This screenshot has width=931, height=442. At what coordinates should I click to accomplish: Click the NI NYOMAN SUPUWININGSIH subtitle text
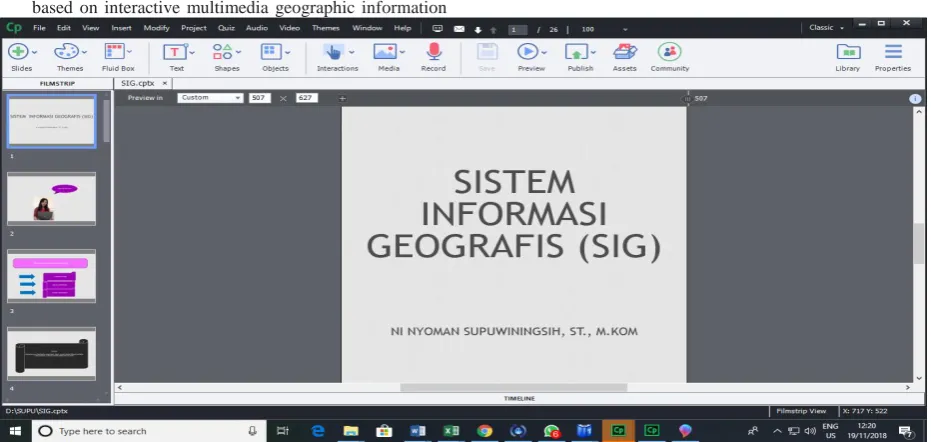[514, 332]
